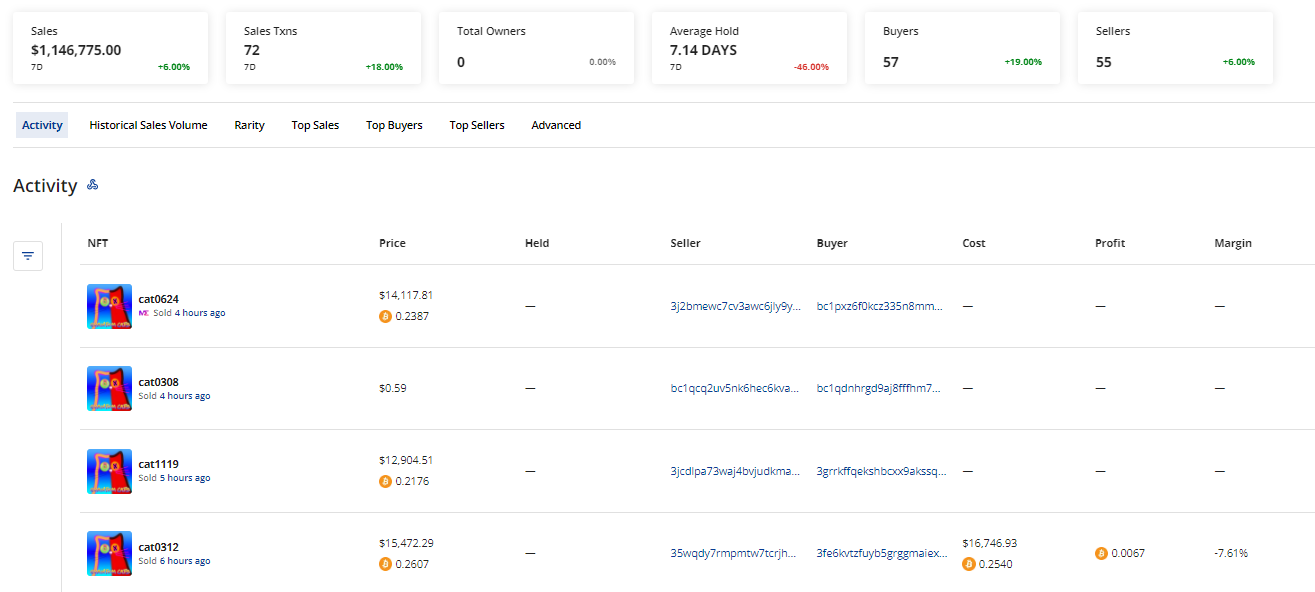
Task: Open the Top Buyers tab
Action: 394,125
